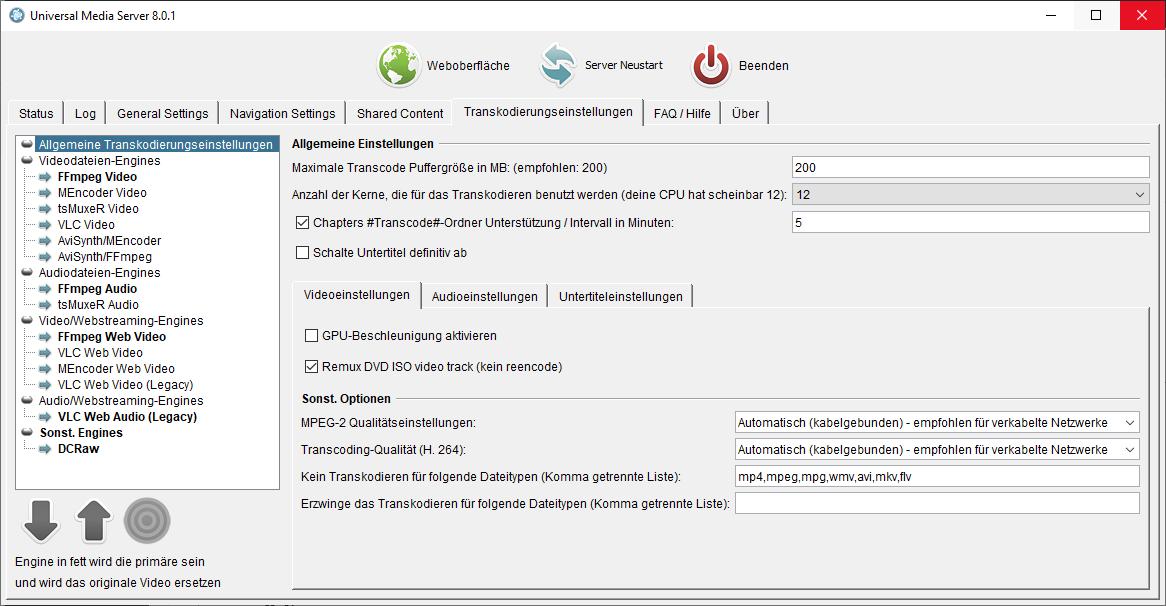Open the Navigation Settings tab
The image size is (1166, 606).
(283, 113)
